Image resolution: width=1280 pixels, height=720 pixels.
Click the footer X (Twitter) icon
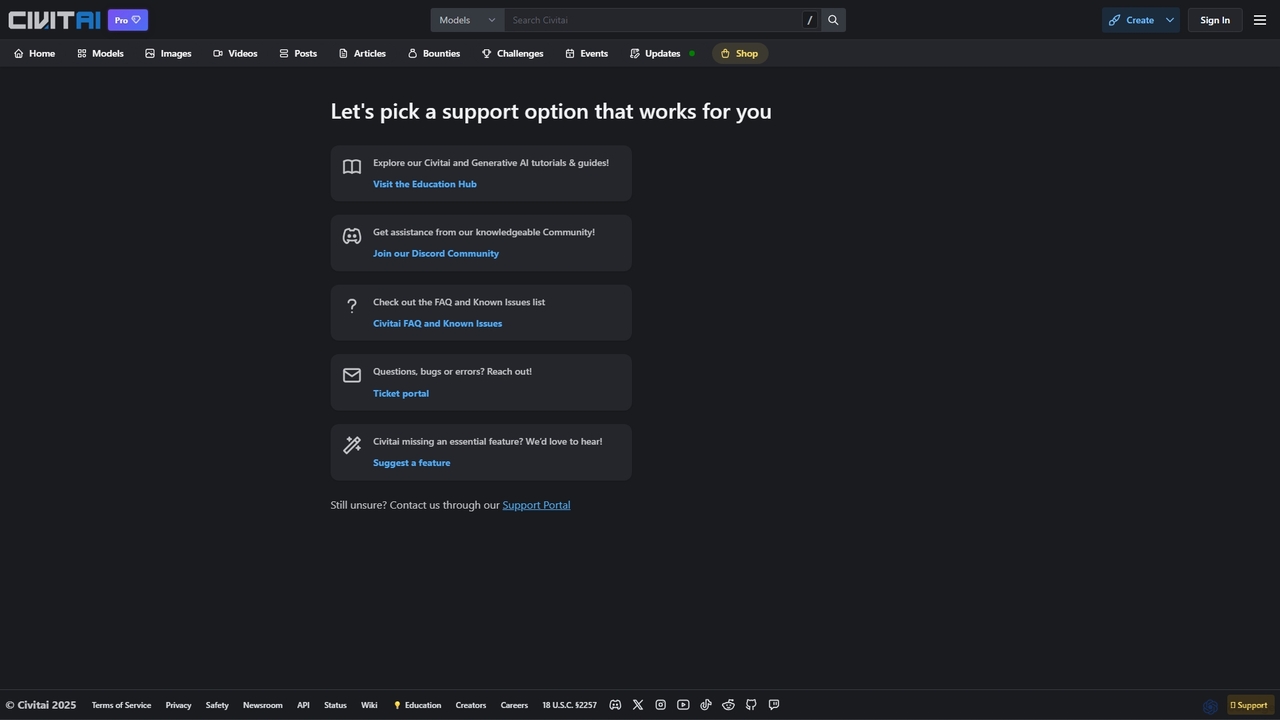point(638,705)
